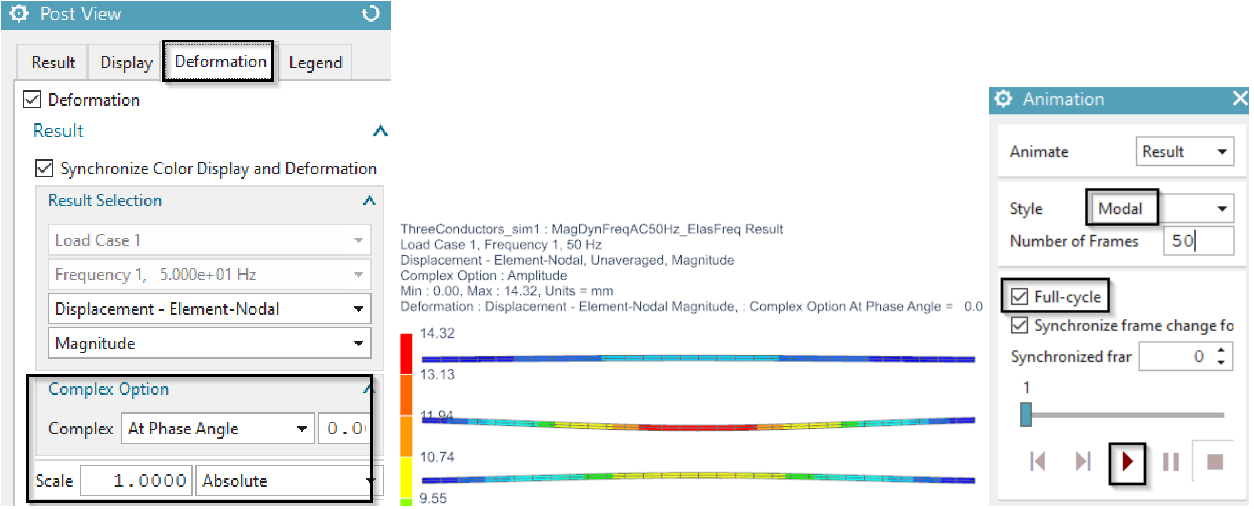1254x509 pixels.
Task: Close the Animation dialog
Action: pos(1240,99)
